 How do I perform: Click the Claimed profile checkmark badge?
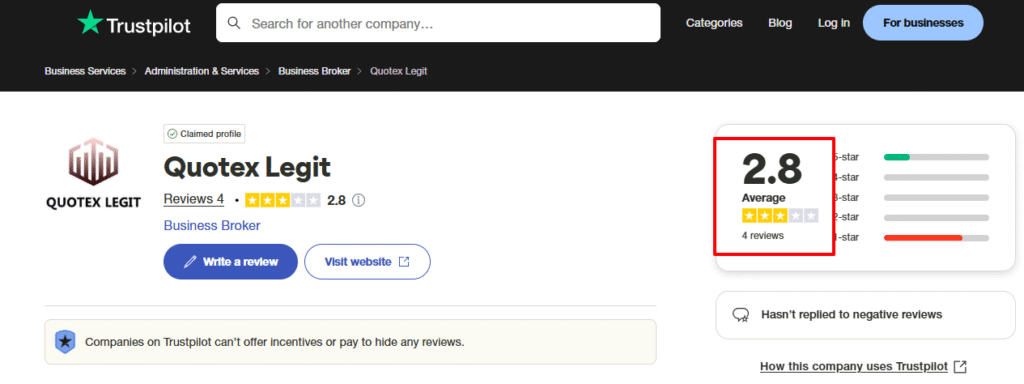point(204,134)
